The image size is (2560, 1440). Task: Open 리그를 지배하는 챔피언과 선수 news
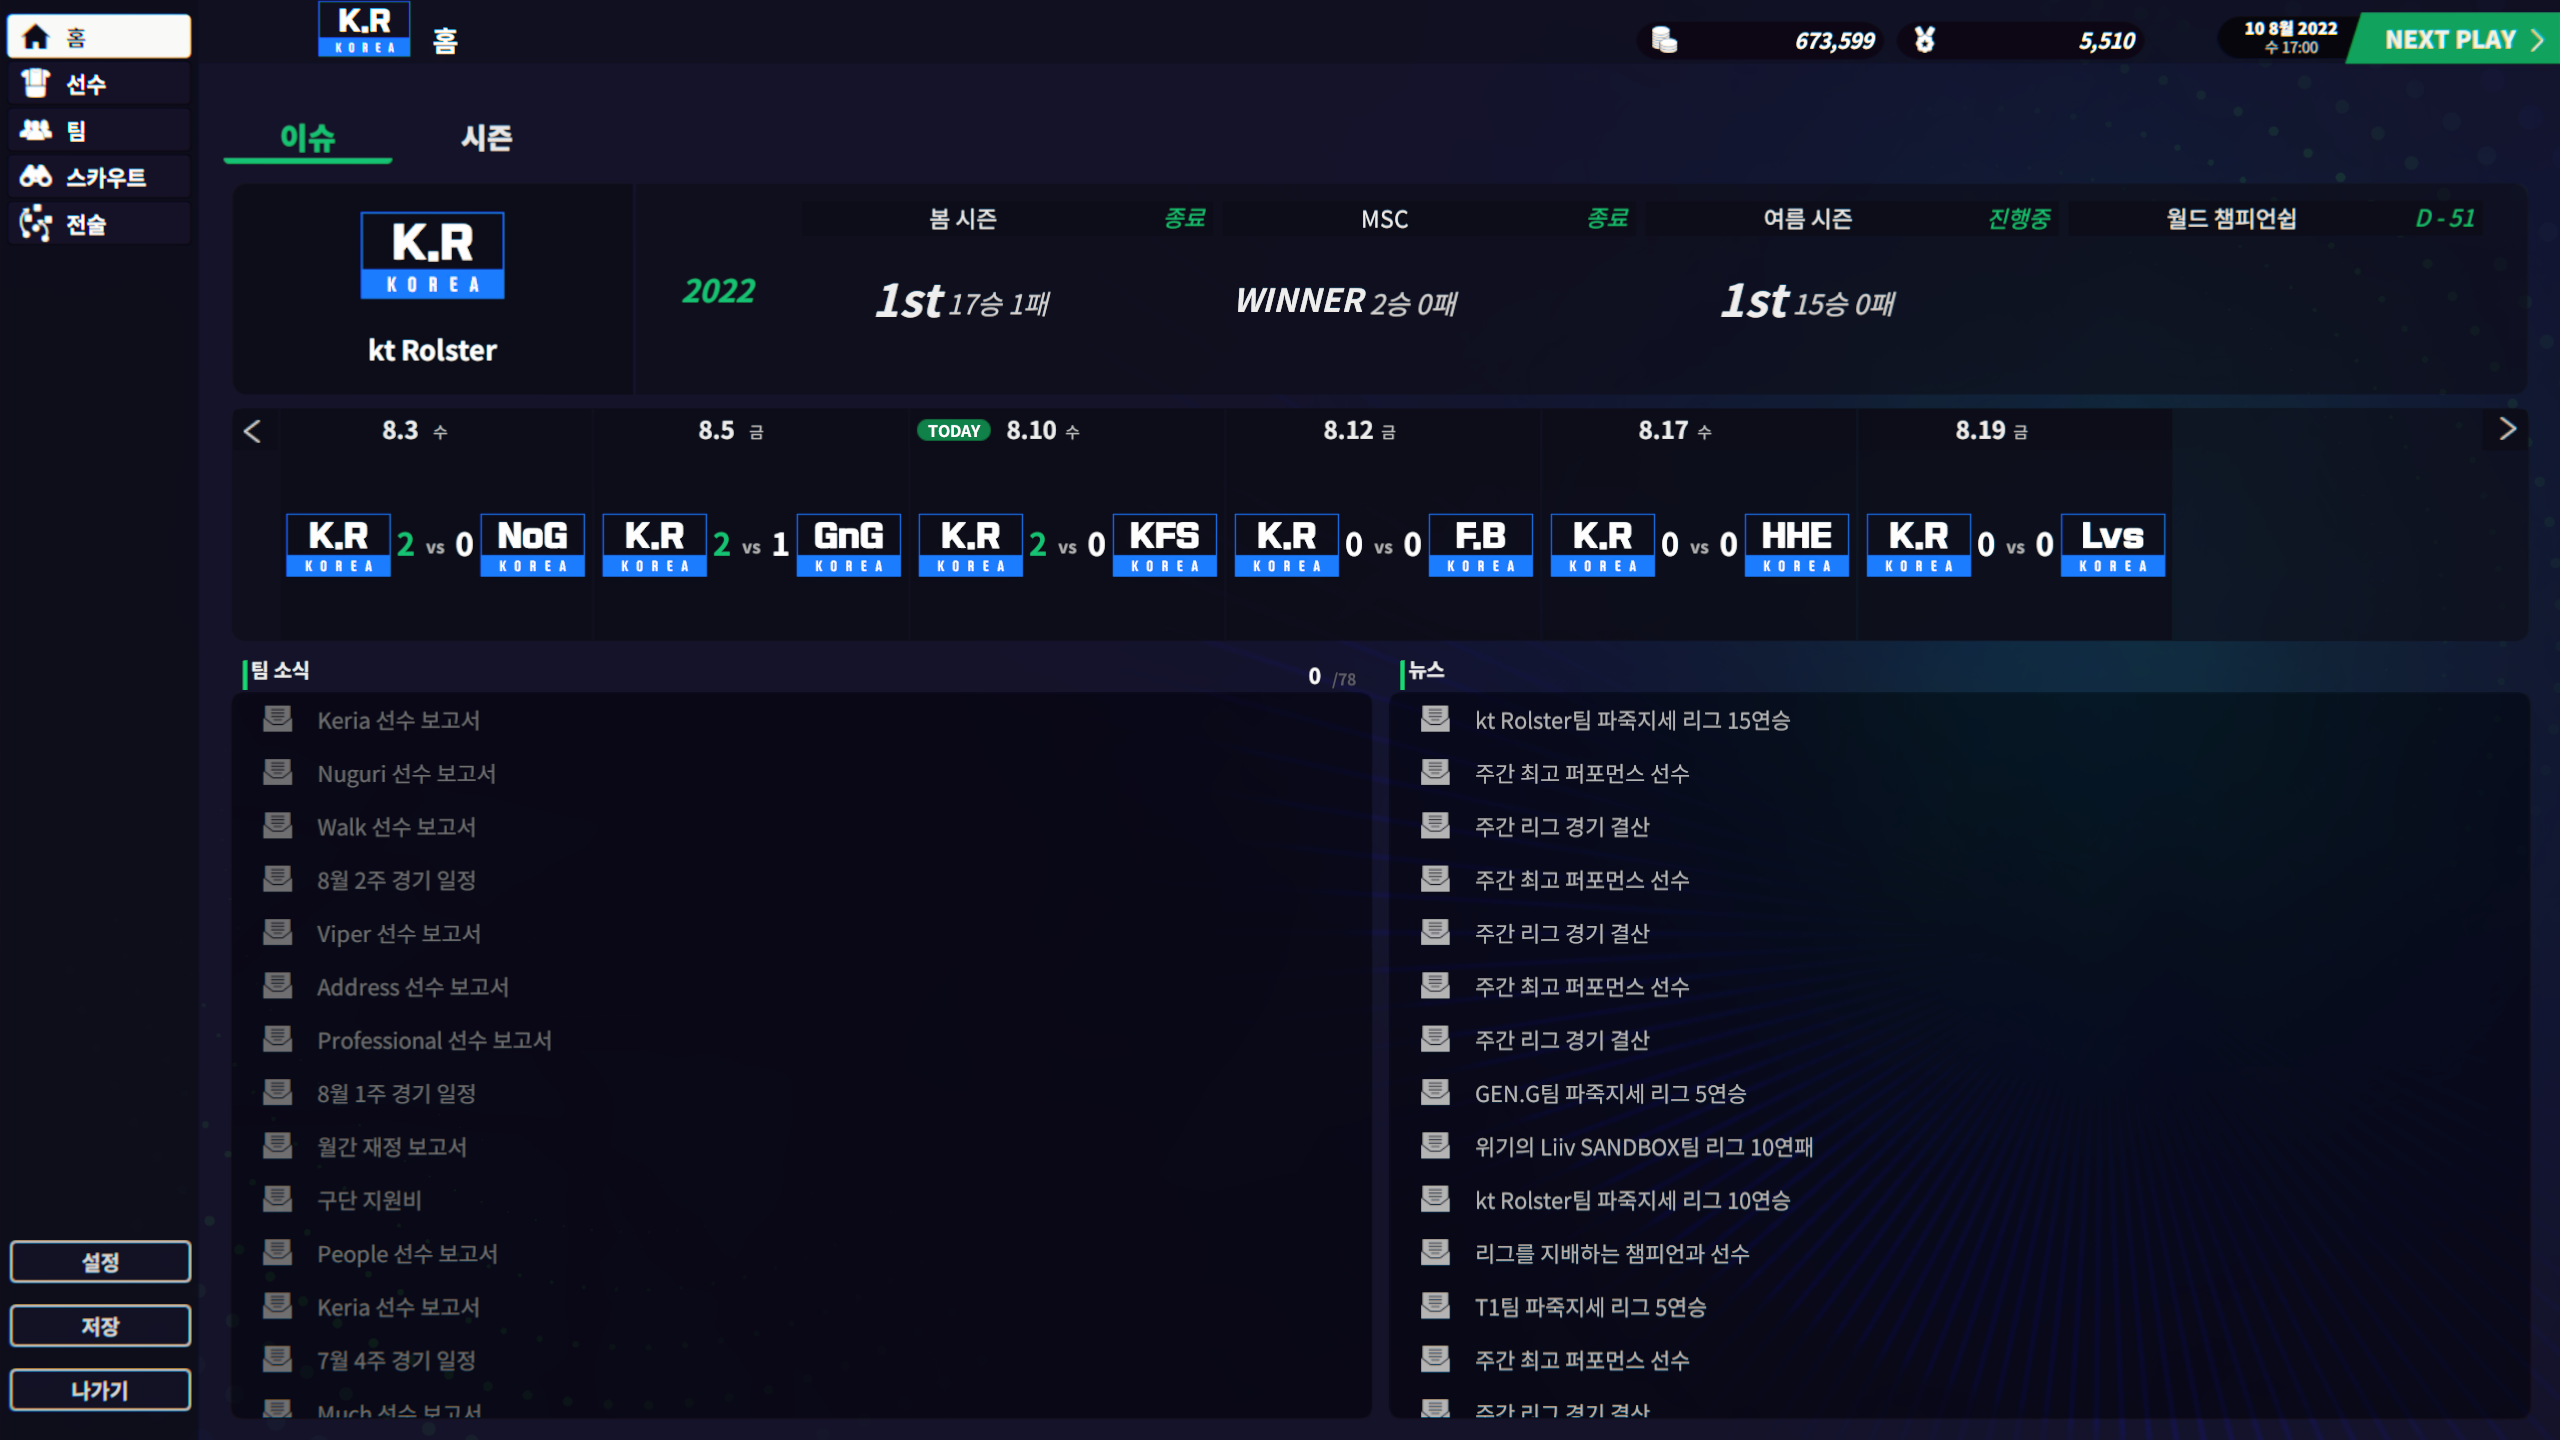click(x=1612, y=1253)
